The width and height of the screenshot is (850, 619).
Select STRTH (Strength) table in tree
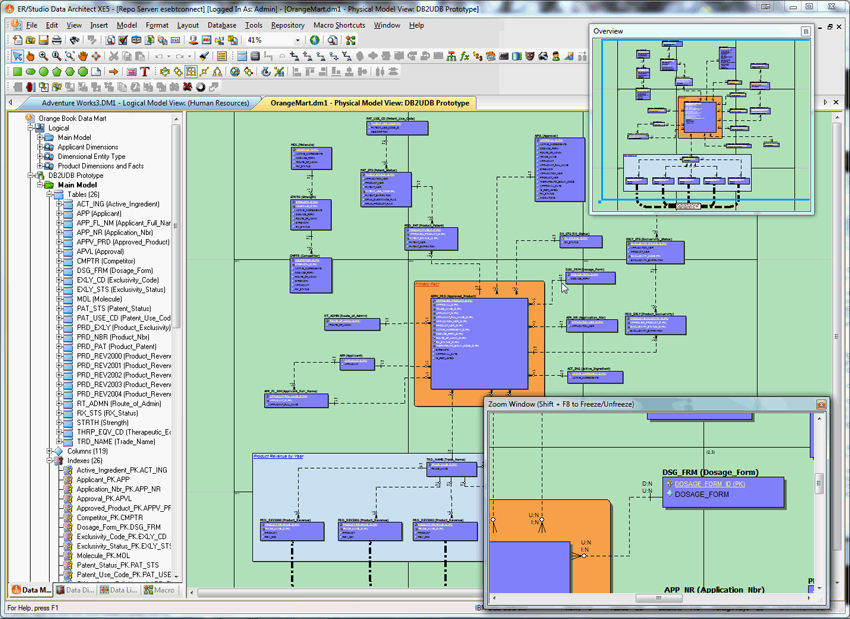(102, 422)
